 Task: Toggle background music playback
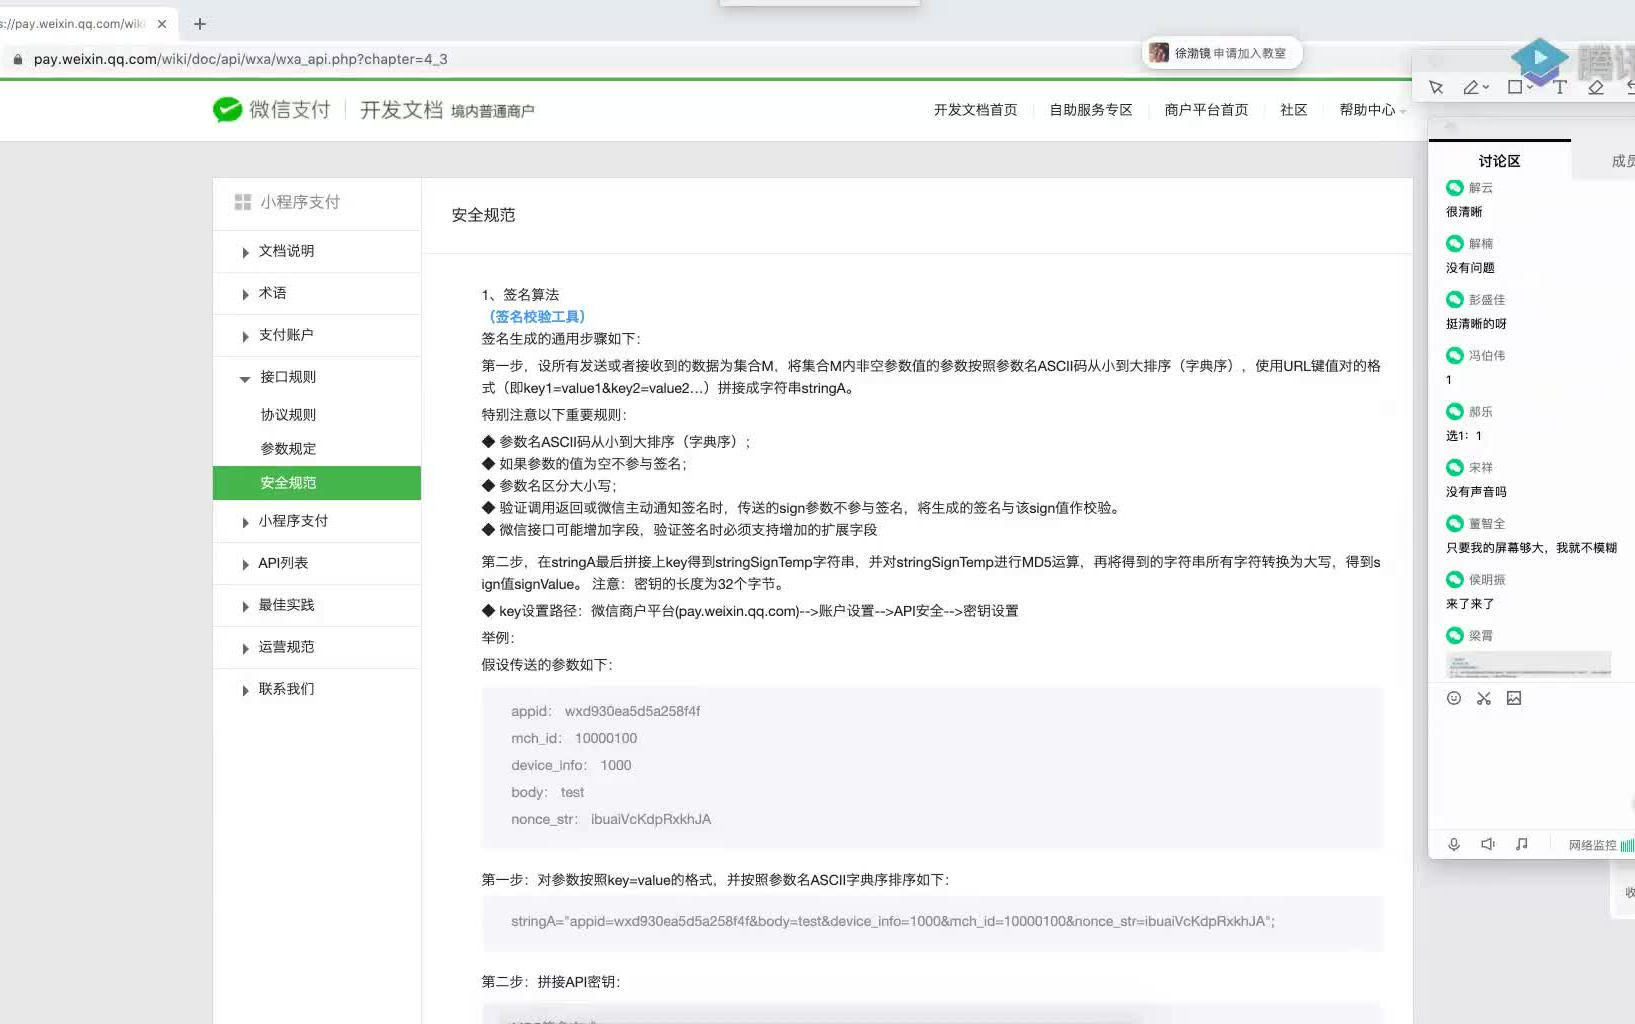[x=1521, y=844]
